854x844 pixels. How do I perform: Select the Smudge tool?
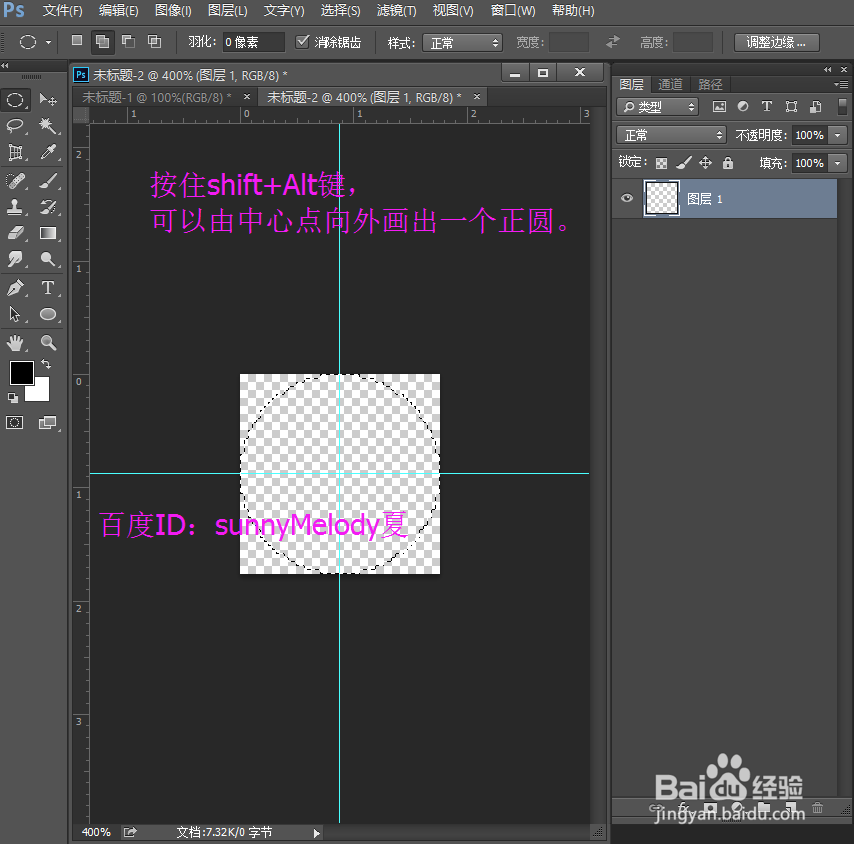(x=15, y=259)
